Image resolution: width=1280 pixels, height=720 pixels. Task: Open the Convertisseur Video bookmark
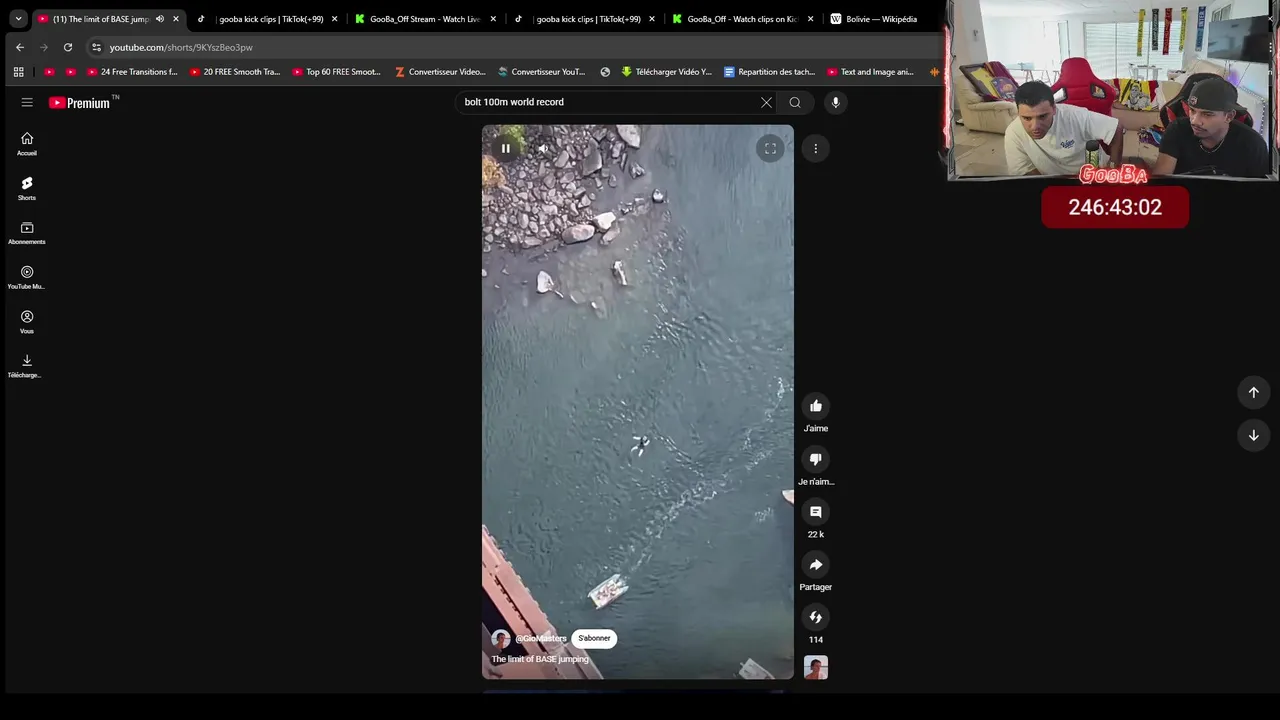point(440,72)
